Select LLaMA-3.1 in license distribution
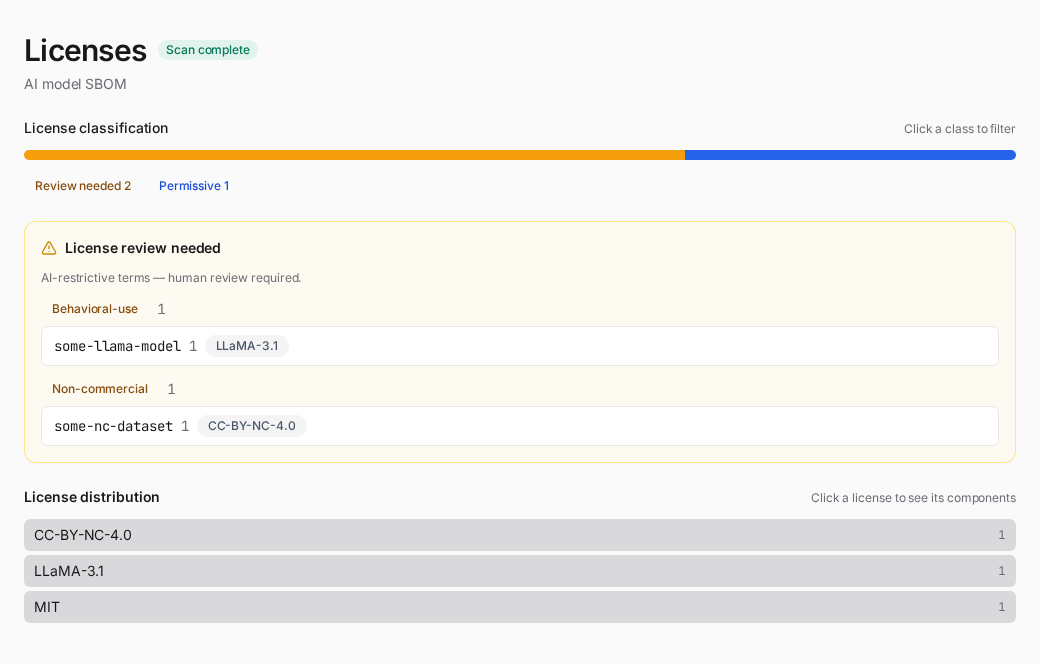This screenshot has width=1040, height=664. 520,570
